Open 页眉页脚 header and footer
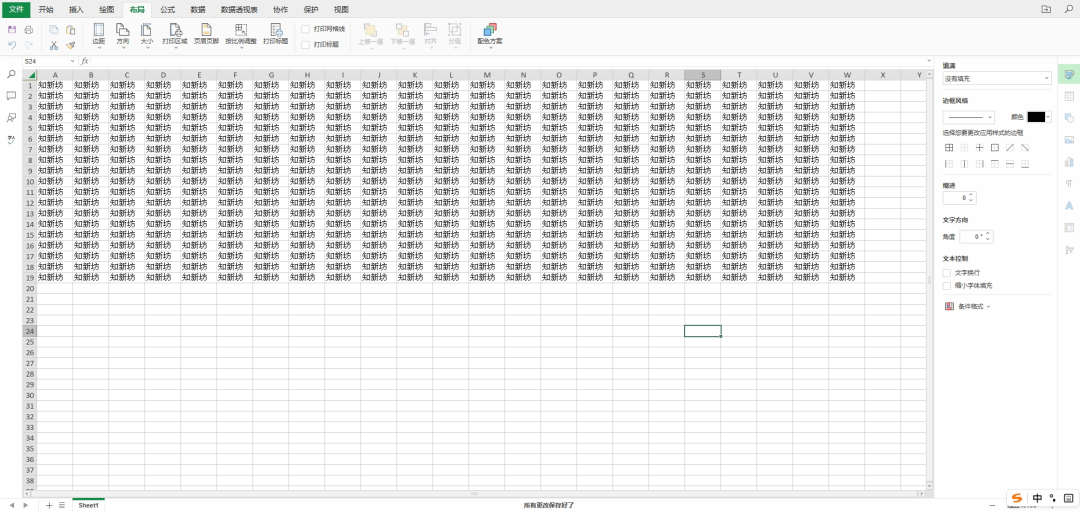 pos(205,34)
